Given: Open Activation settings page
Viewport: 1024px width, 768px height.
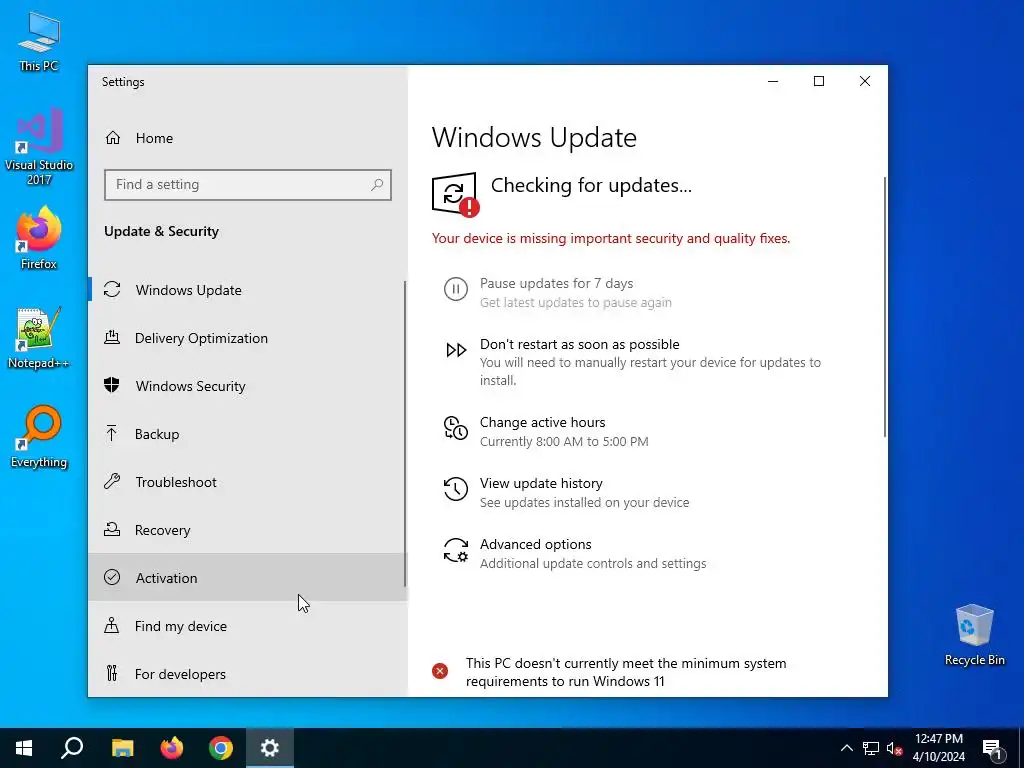Looking at the screenshot, I should tap(248, 577).
